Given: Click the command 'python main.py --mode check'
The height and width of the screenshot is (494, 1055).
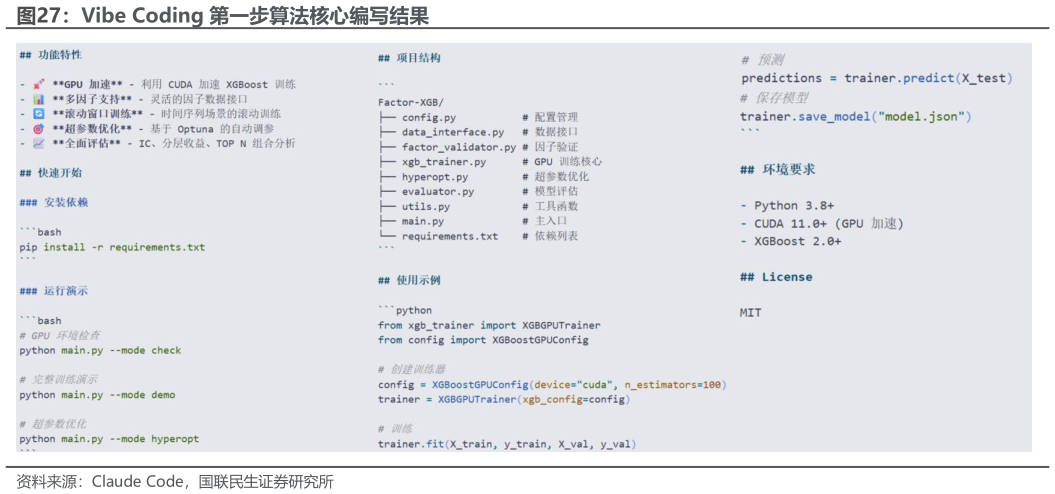Looking at the screenshot, I should pyautogui.click(x=100, y=351).
